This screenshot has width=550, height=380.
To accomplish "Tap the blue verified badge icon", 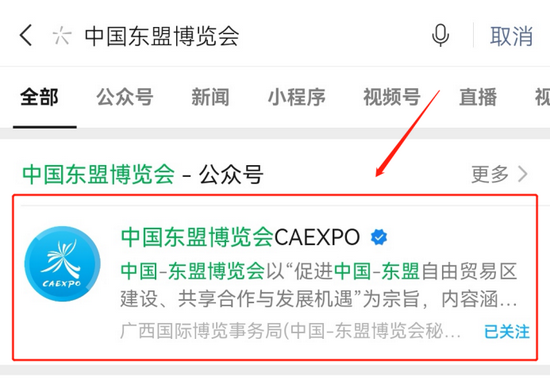I will point(379,237).
